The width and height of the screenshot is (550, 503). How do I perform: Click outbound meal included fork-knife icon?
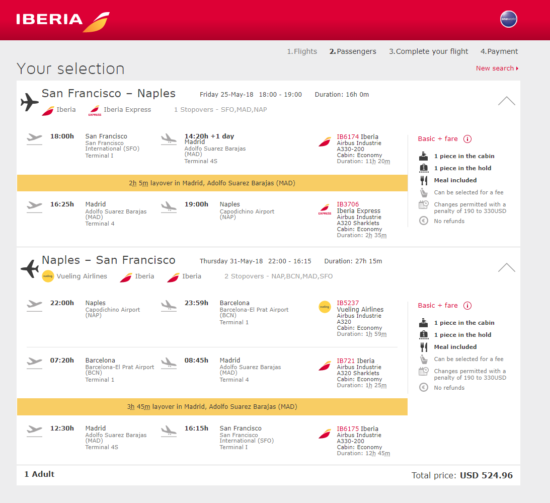[424, 180]
